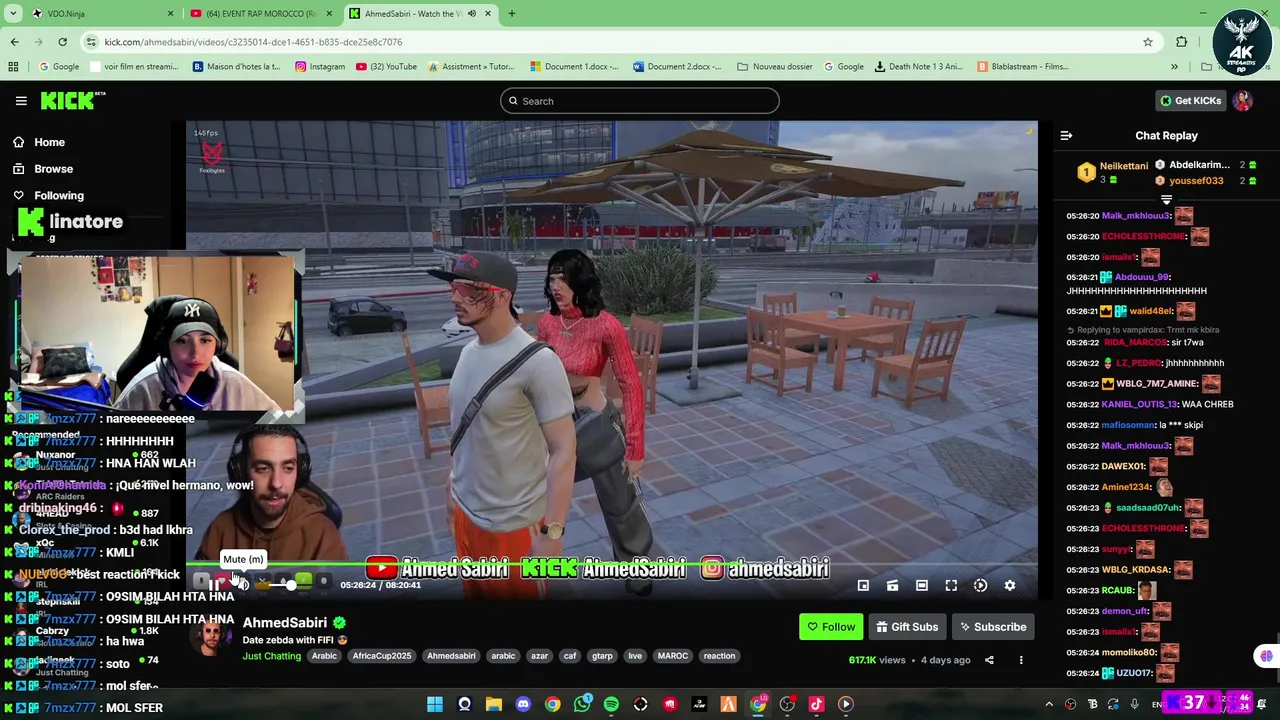1280x720 pixels.
Task: Click RIDA_NARCOS chat username
Action: click(x=1135, y=342)
